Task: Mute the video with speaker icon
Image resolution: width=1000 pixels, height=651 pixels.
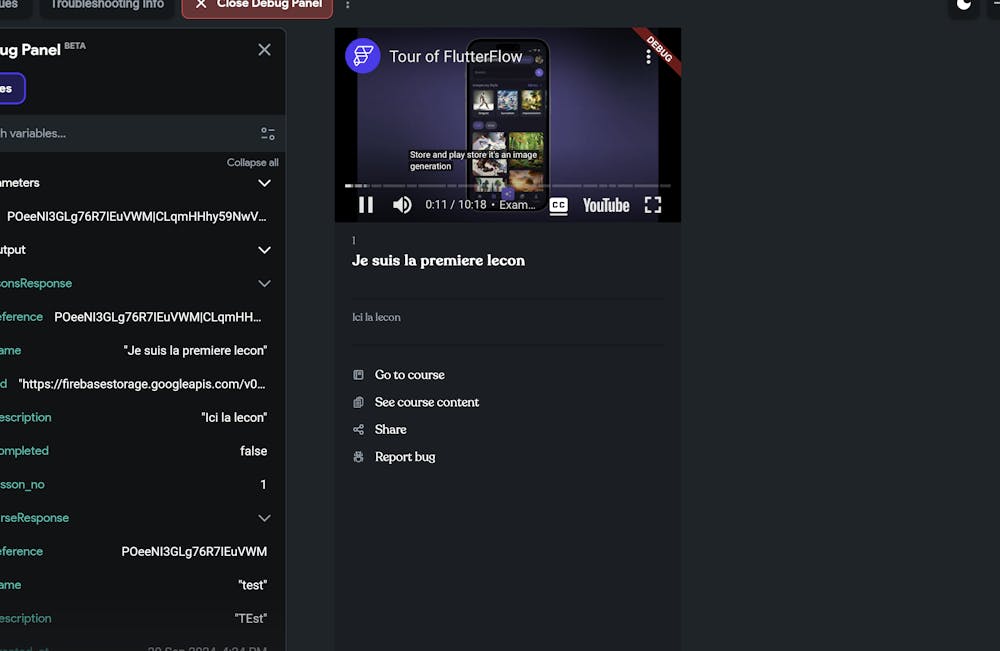Action: click(402, 205)
